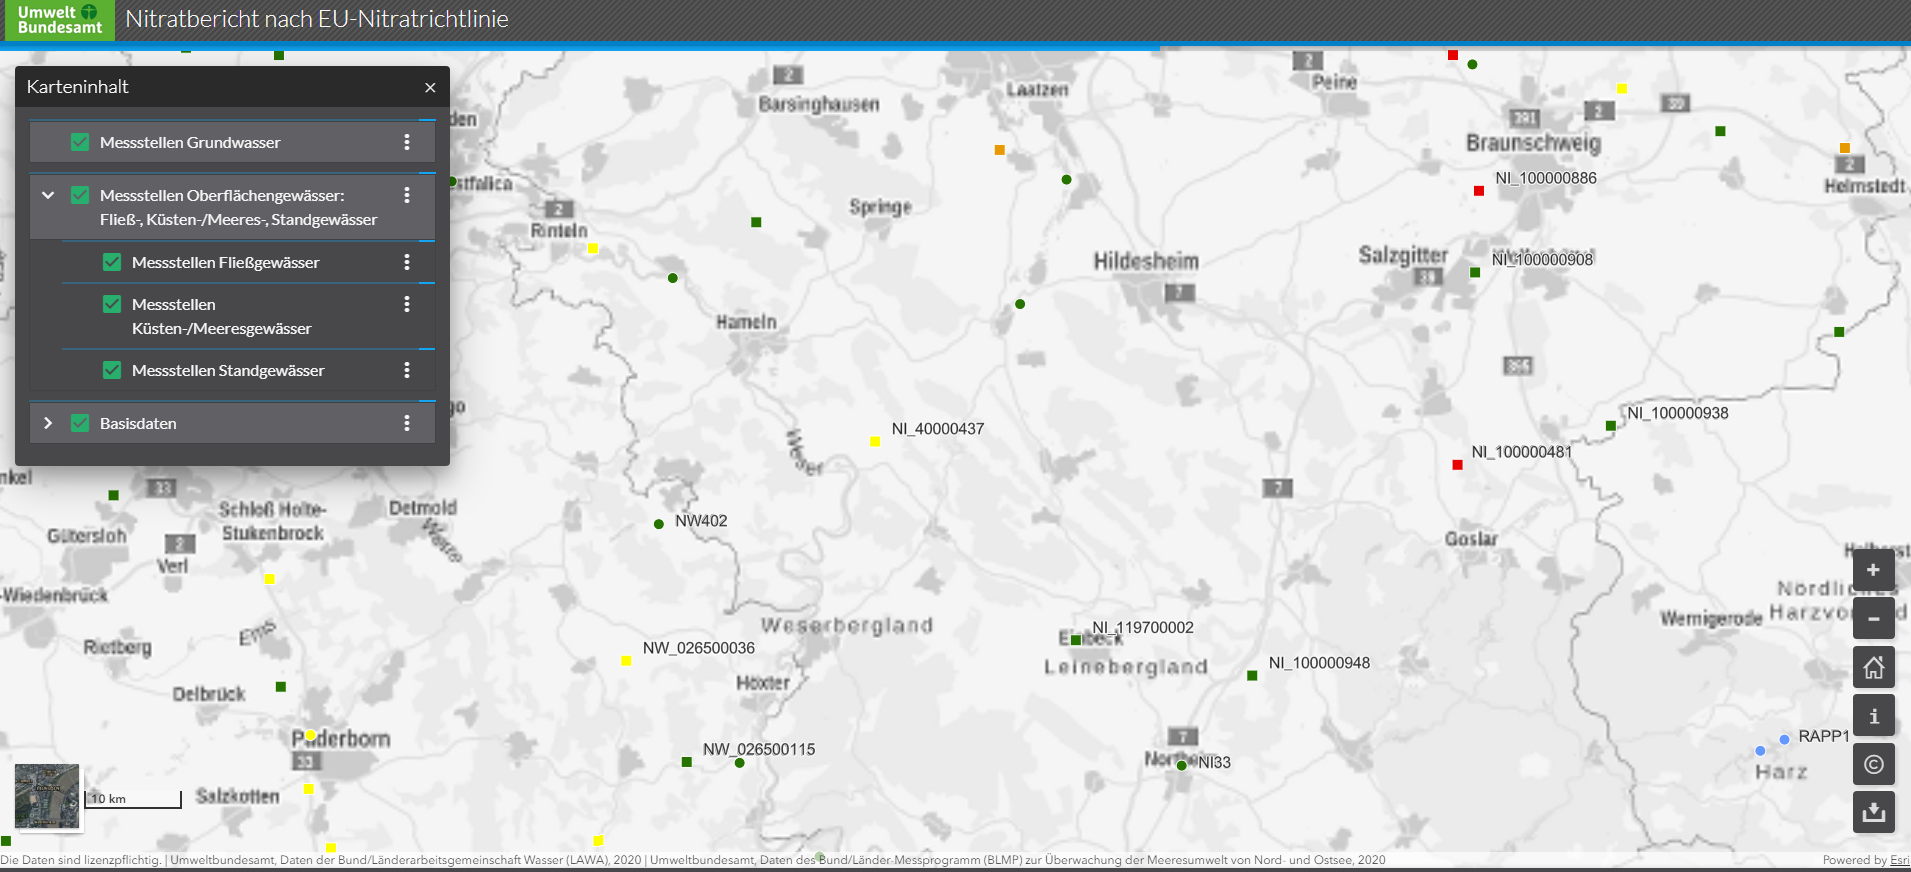Switch basemap using the satellite thumbnail
This screenshot has width=1911, height=872.
[47, 796]
